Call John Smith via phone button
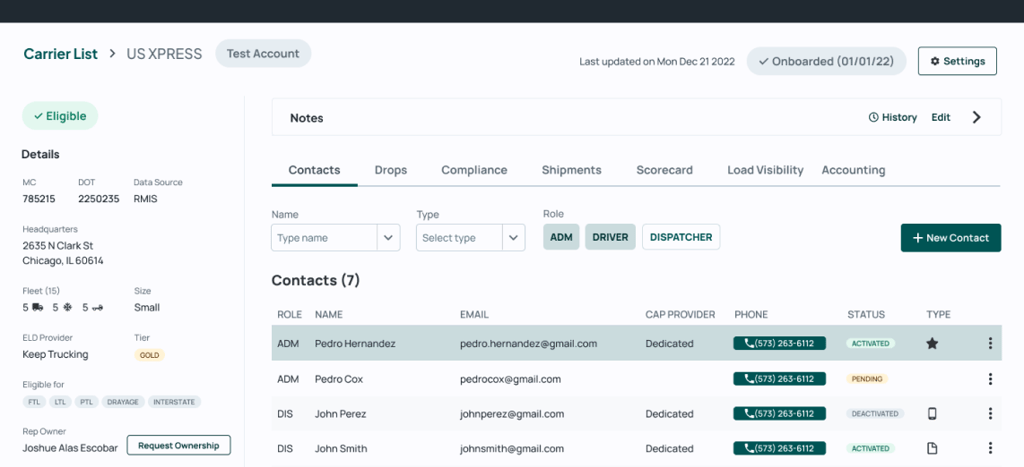 pos(780,448)
